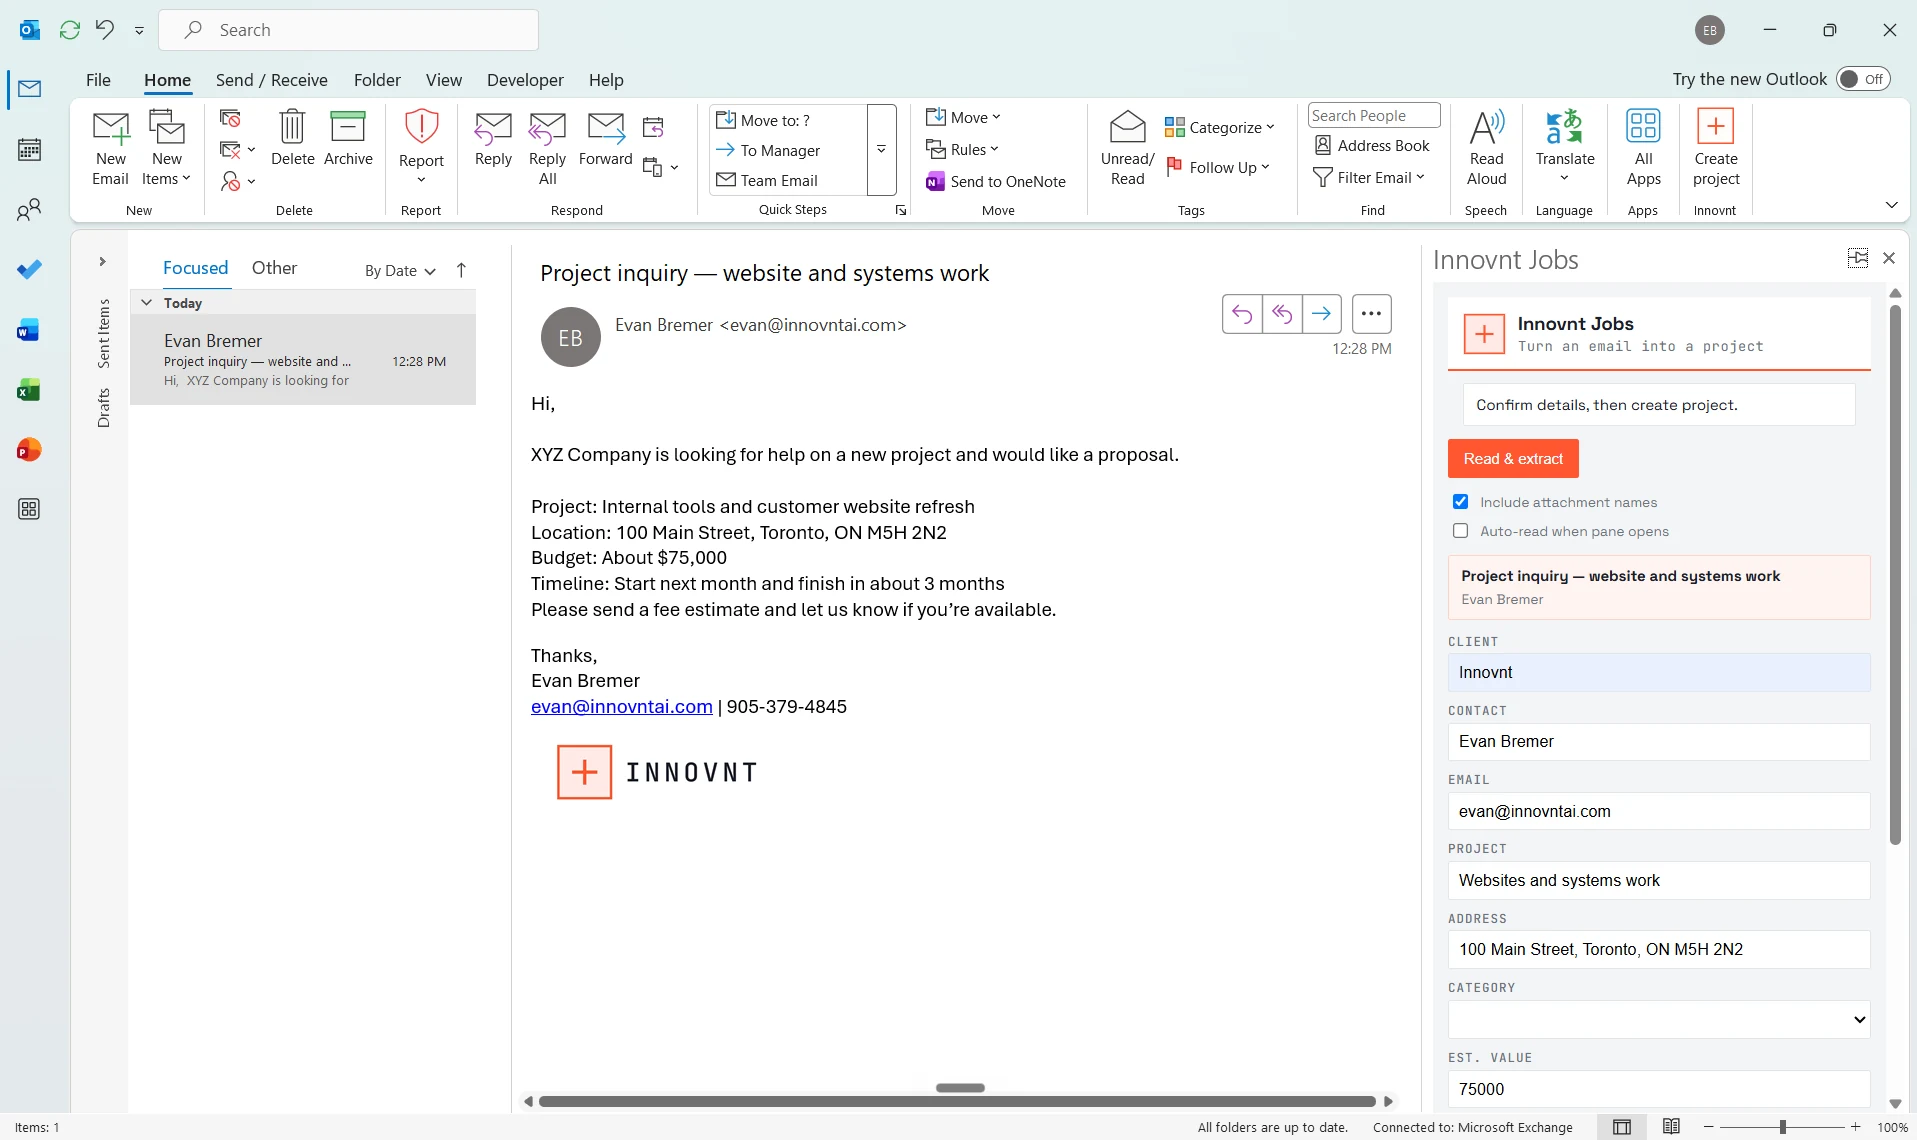Reply using reading pane arrow icon
Image resolution: width=1917 pixels, height=1140 pixels.
click(x=1242, y=314)
